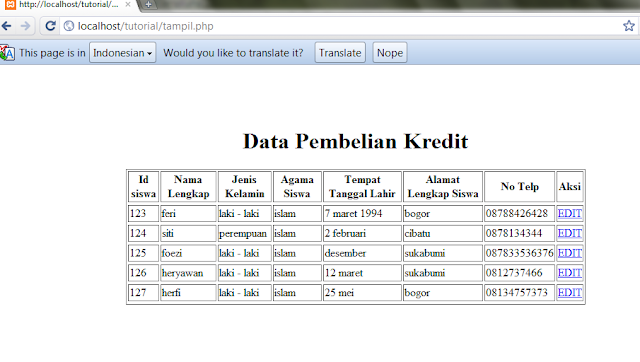Click EDIT link for herfi row
This screenshot has width=640, height=362.
569,293
